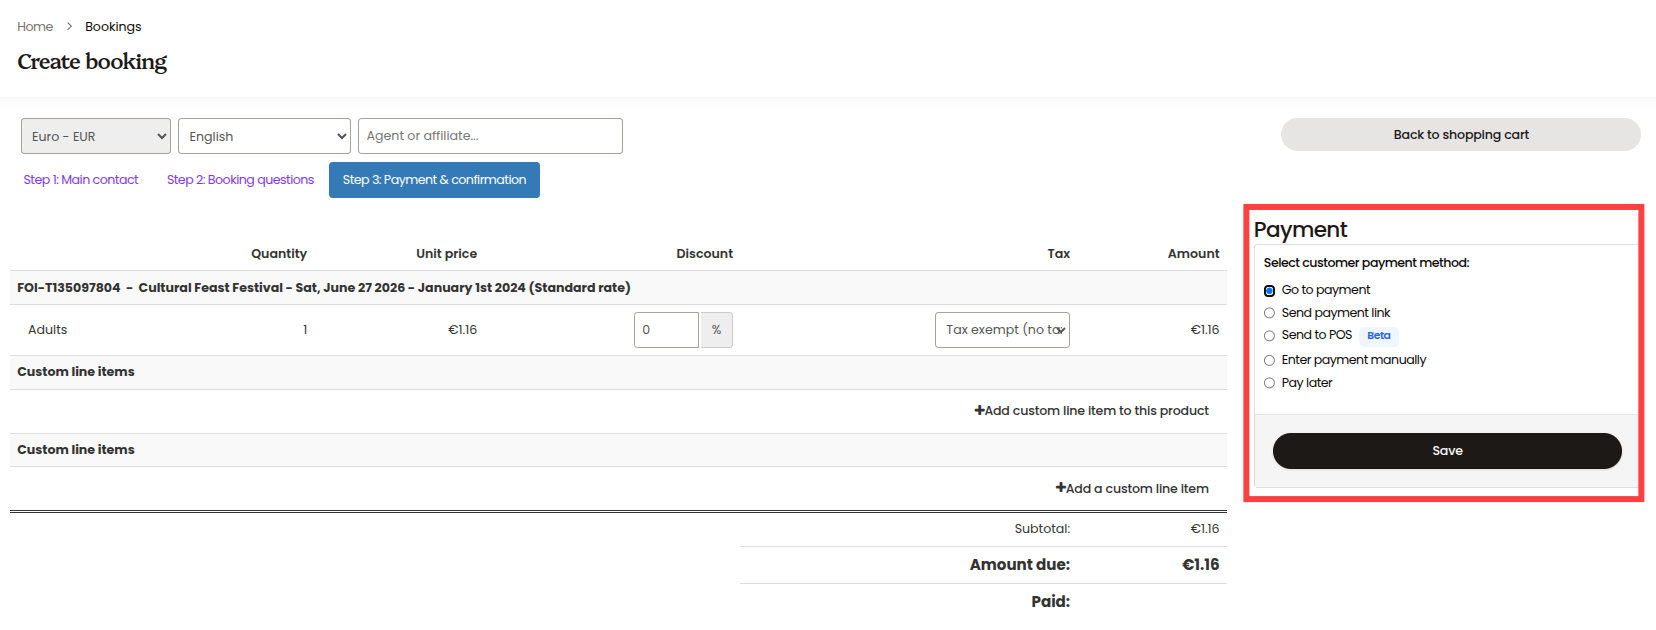1656x630 pixels.
Task: Click the Discount column header
Action: pos(704,254)
